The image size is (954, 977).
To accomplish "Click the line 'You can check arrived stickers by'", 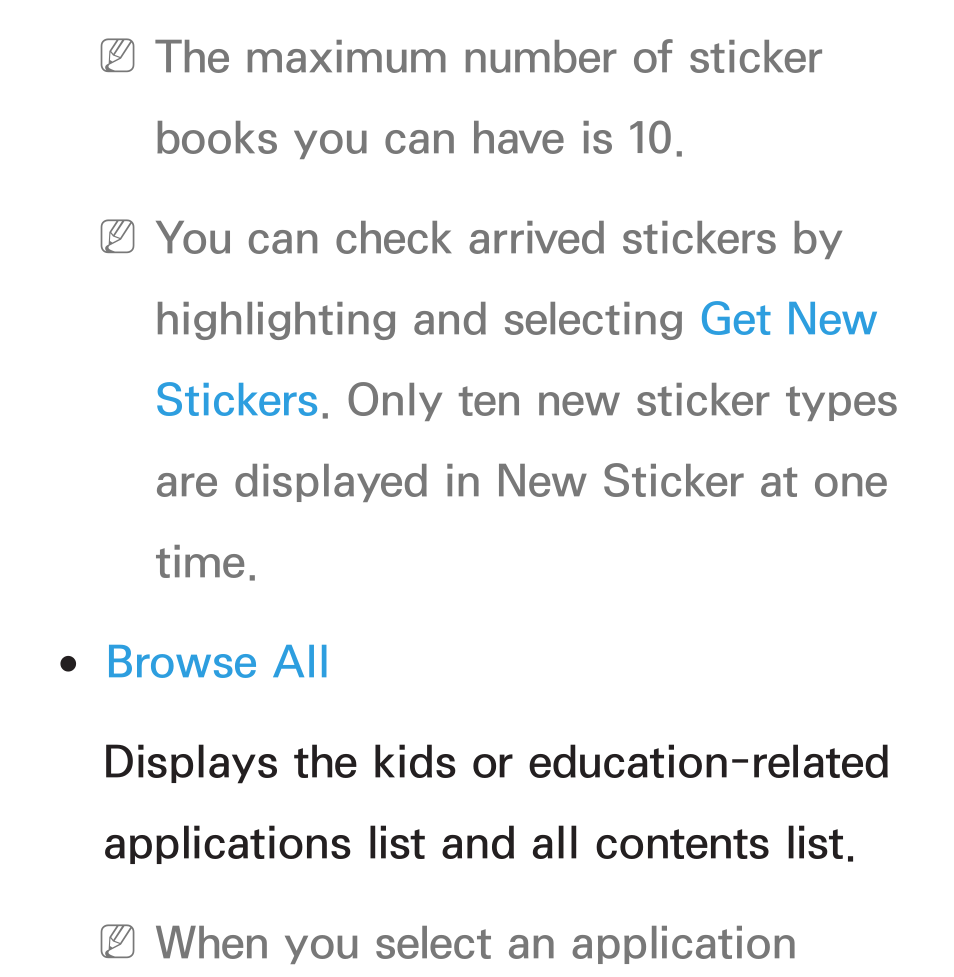I will tap(498, 239).
